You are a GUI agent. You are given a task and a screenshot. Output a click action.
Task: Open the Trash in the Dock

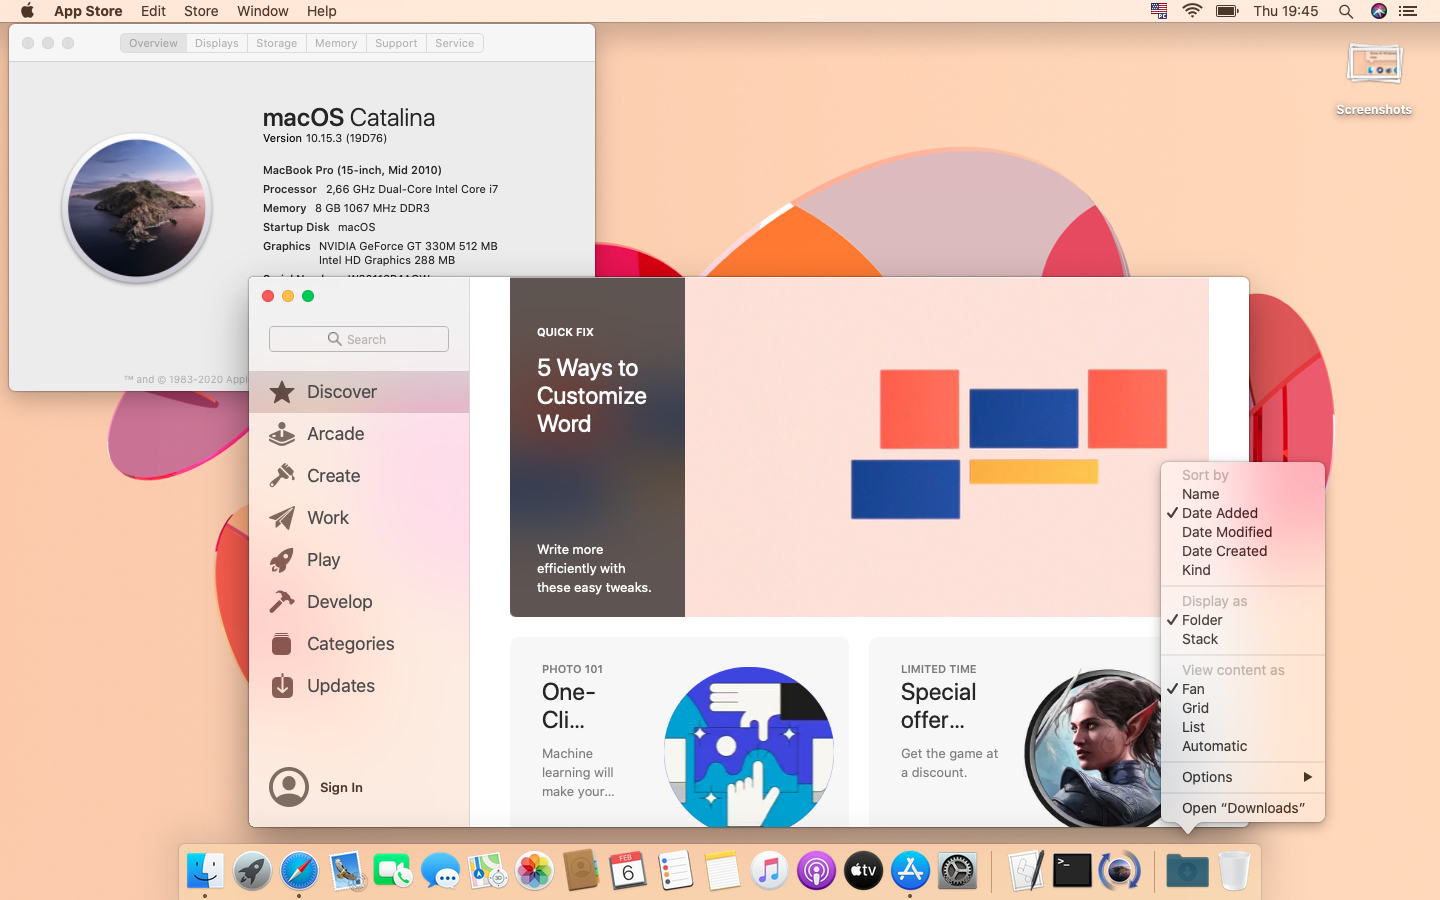[x=1234, y=871]
